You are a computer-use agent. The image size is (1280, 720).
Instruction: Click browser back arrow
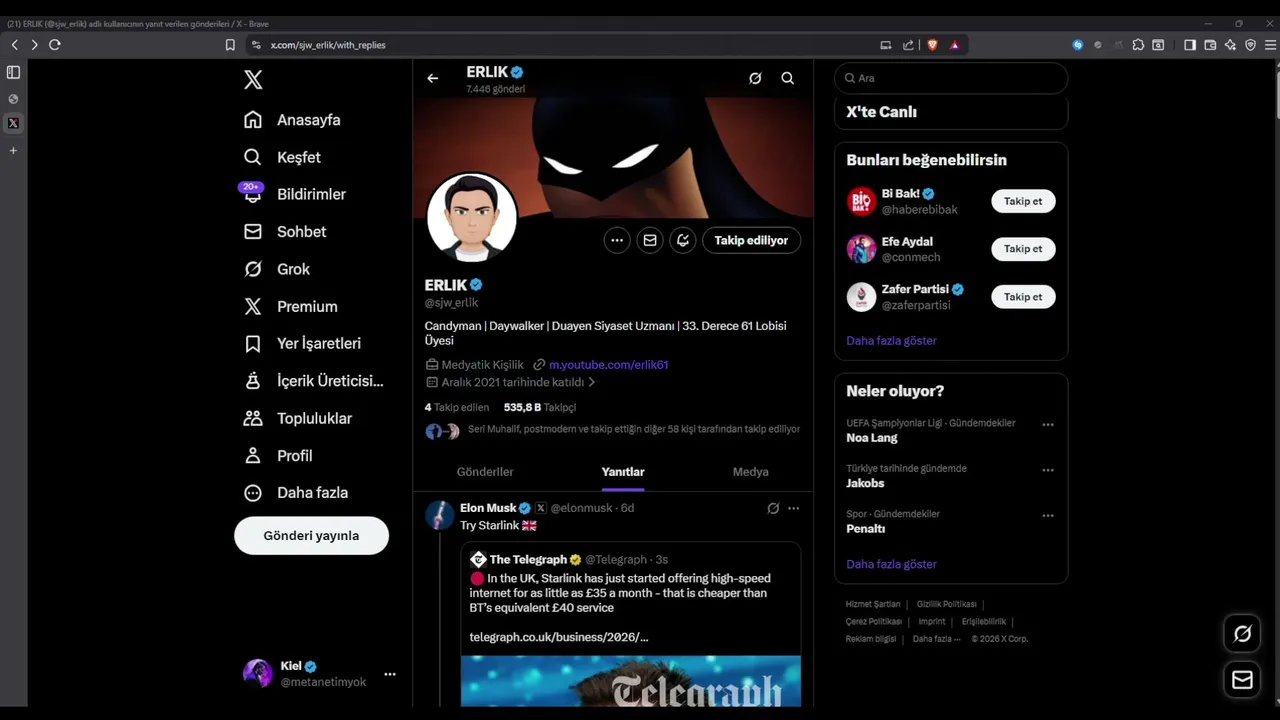click(x=14, y=44)
